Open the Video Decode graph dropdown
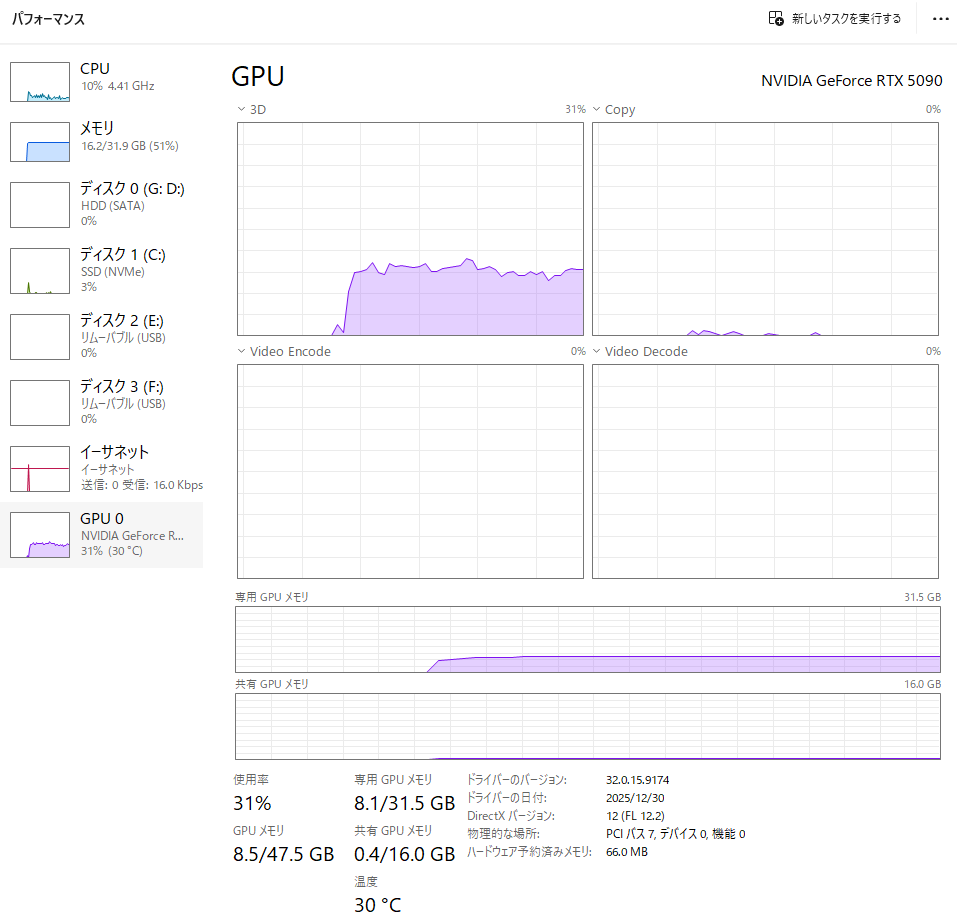Viewport: 957px width, 921px height. pyautogui.click(x=597, y=351)
